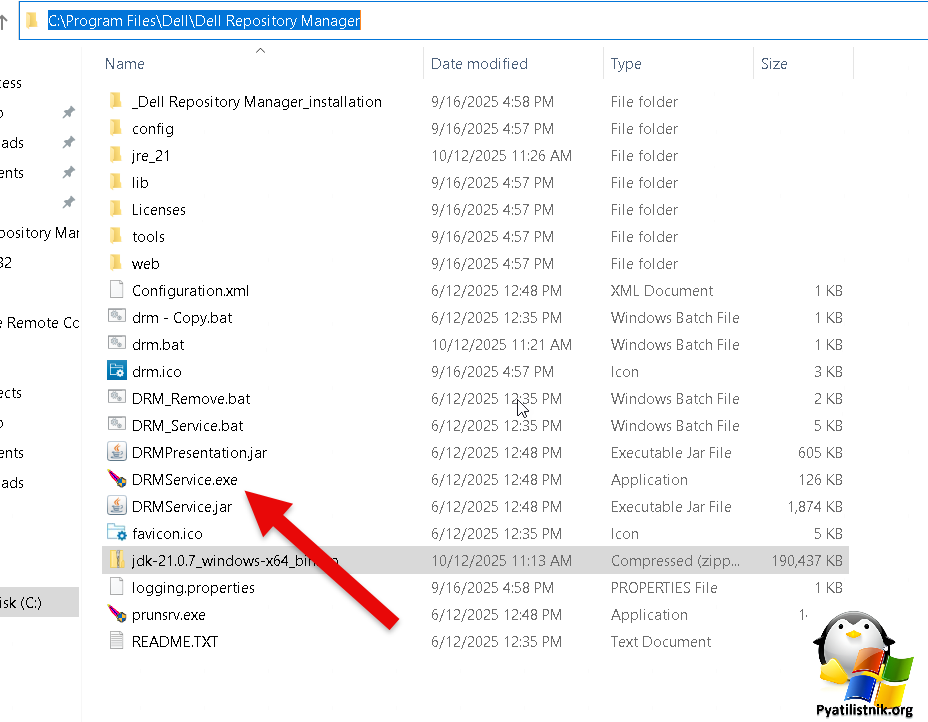Select the favicon.ico file icon
Screen dimensions: 928x722
pos(117,534)
